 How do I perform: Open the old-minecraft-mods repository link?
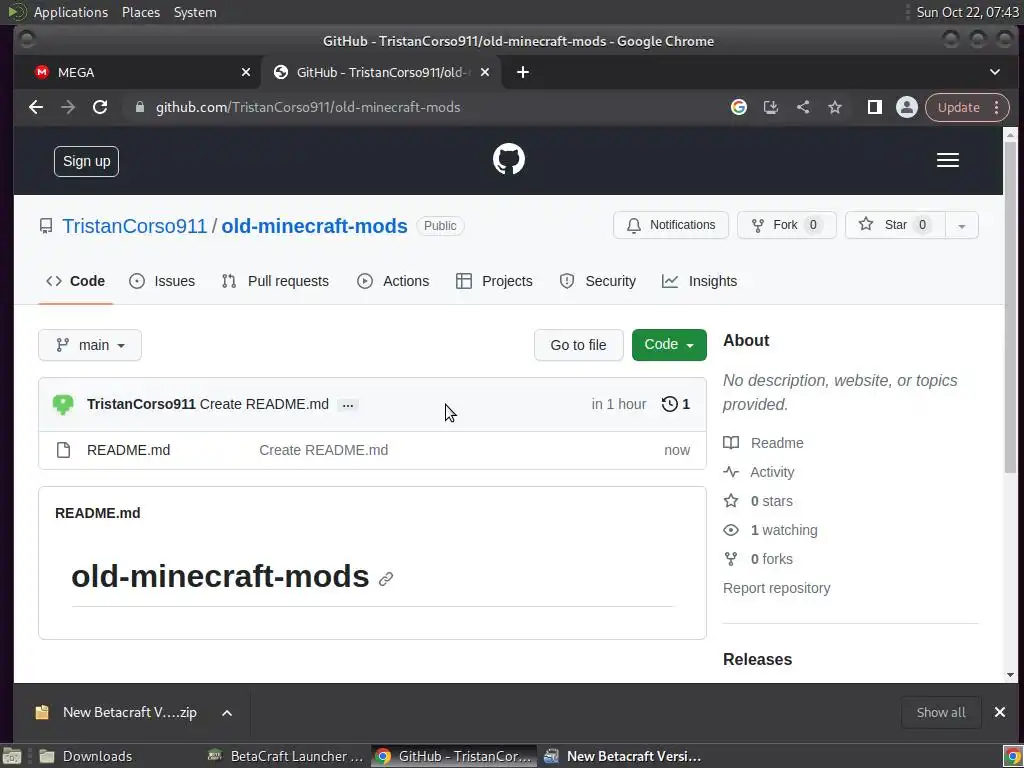[314, 226]
